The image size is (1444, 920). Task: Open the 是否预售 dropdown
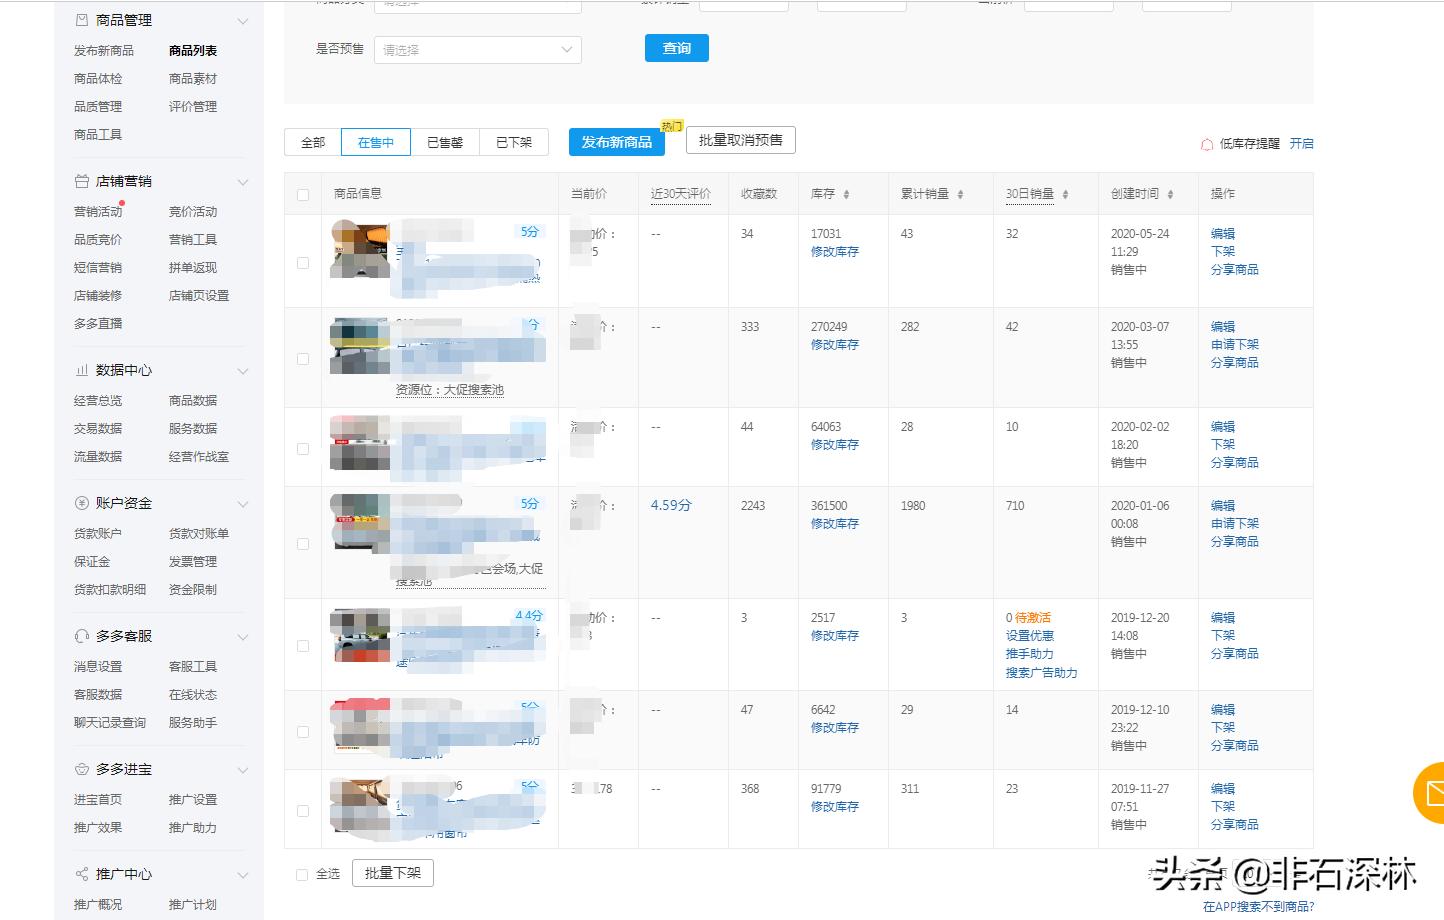477,49
